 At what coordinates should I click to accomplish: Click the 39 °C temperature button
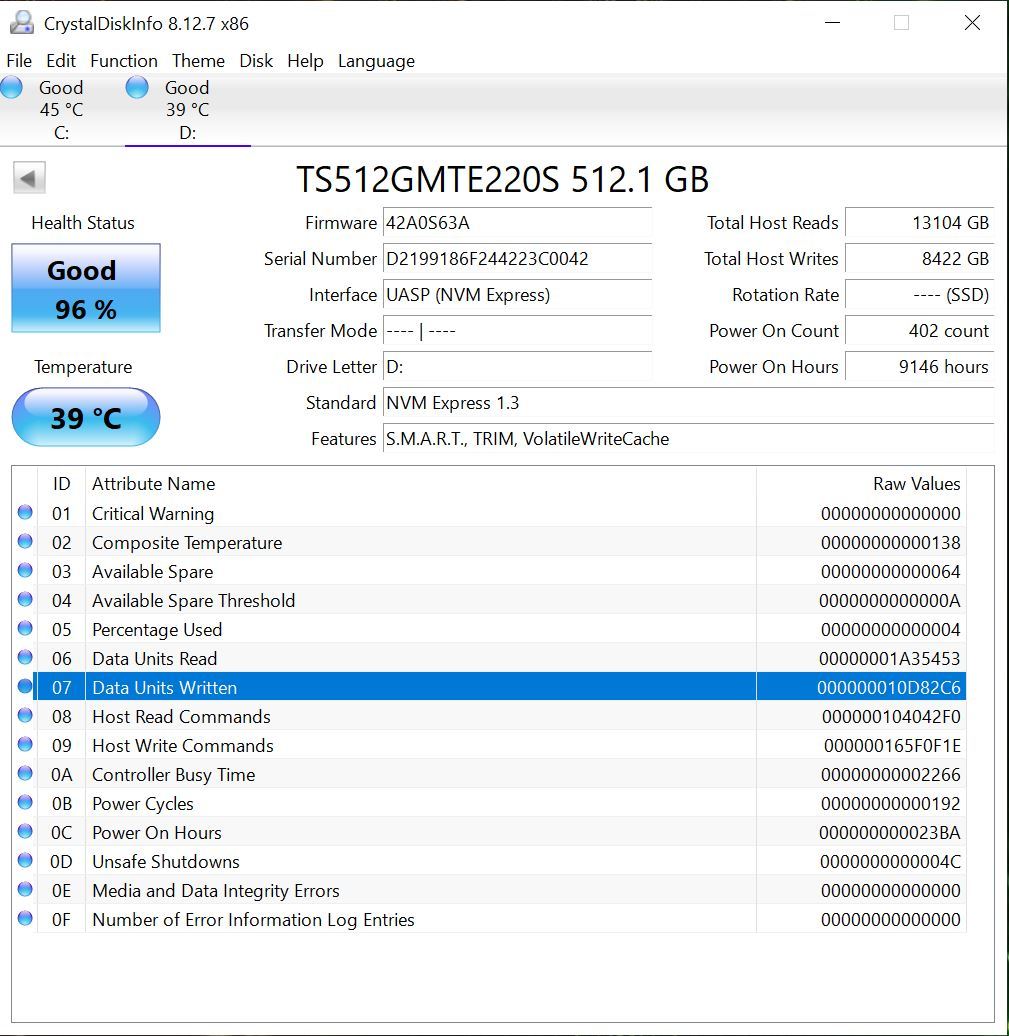(x=86, y=418)
